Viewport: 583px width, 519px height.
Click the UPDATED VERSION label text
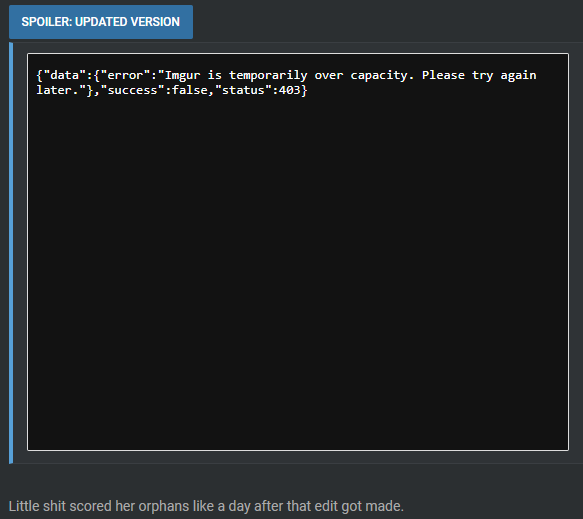click(x=128, y=22)
